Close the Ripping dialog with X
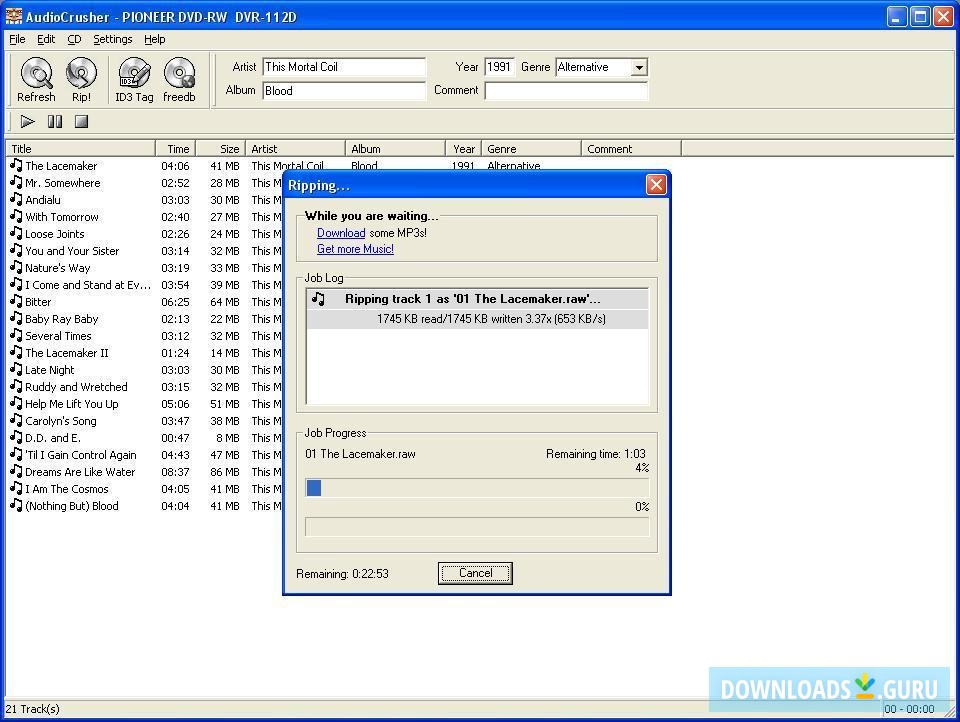960x722 pixels. point(656,184)
